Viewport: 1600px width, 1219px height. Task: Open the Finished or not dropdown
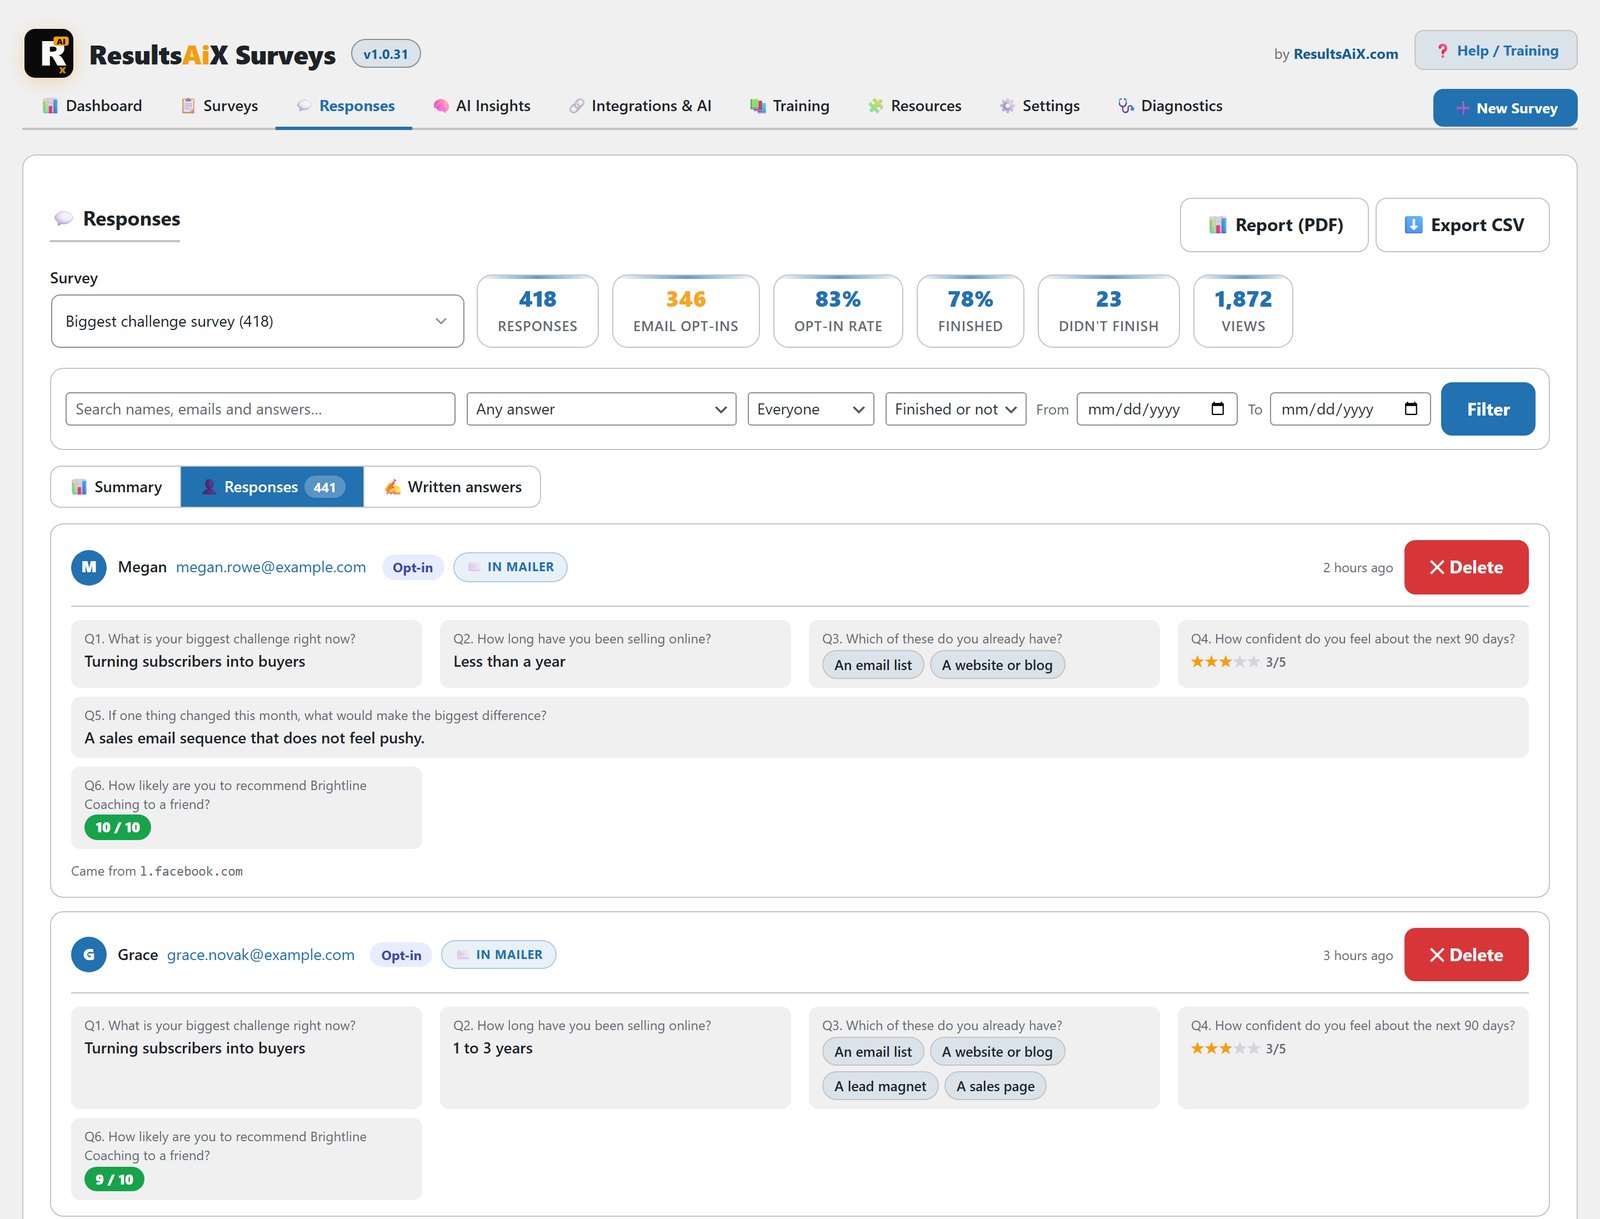point(956,409)
